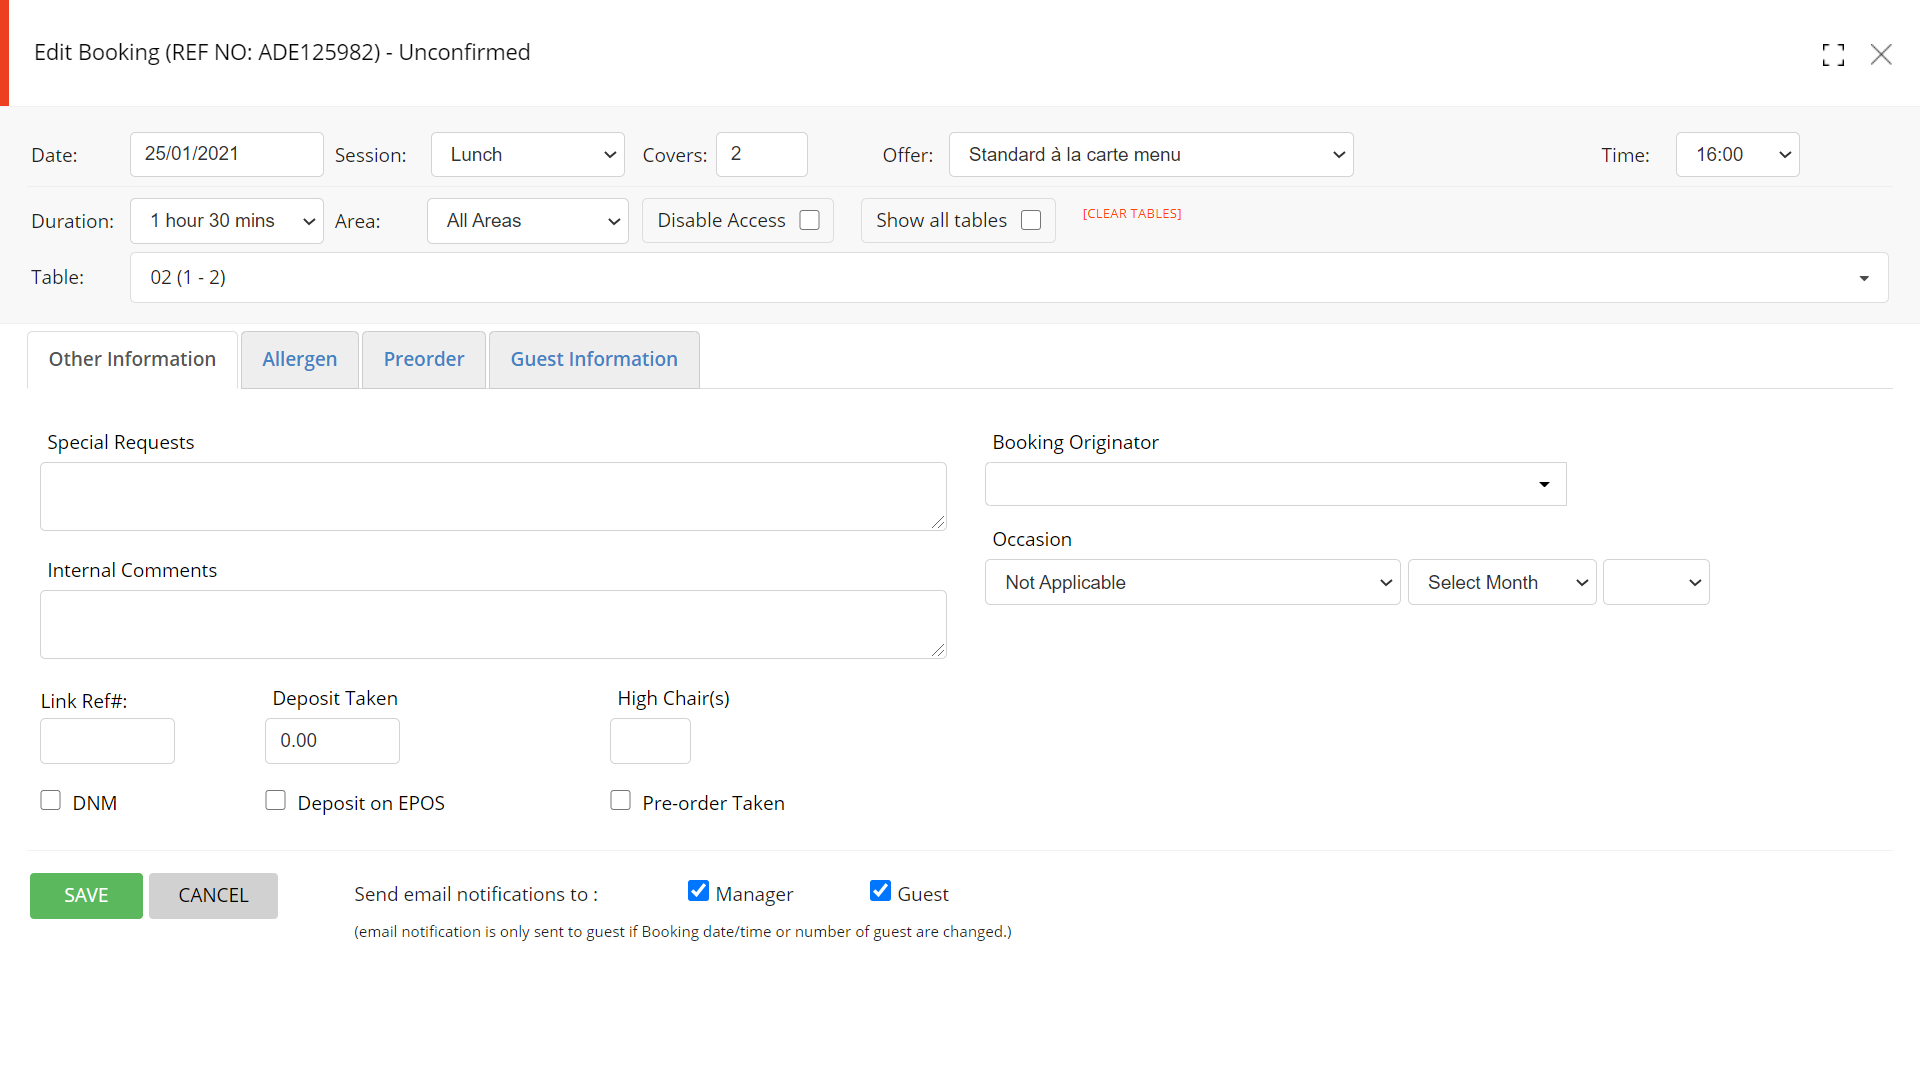Open the Guest Information tab
Screen dimensions: 1920x1080
tap(594, 360)
